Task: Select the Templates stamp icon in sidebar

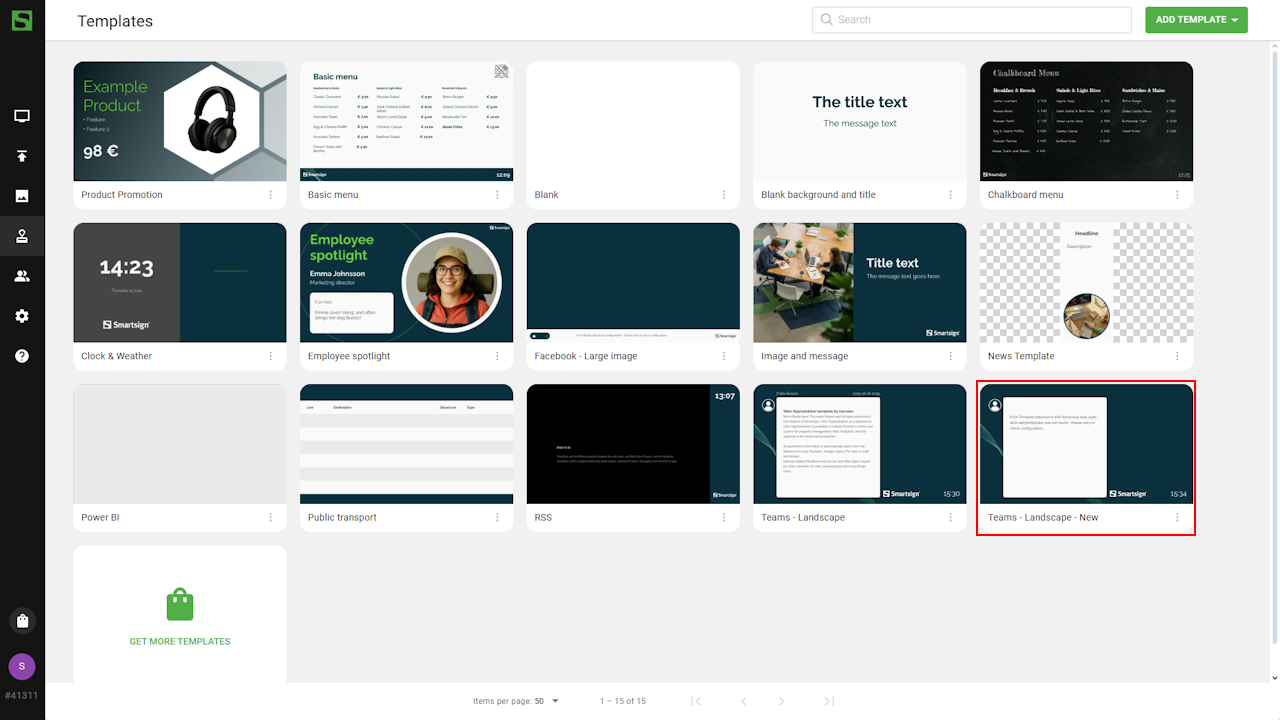Action: tap(22, 237)
